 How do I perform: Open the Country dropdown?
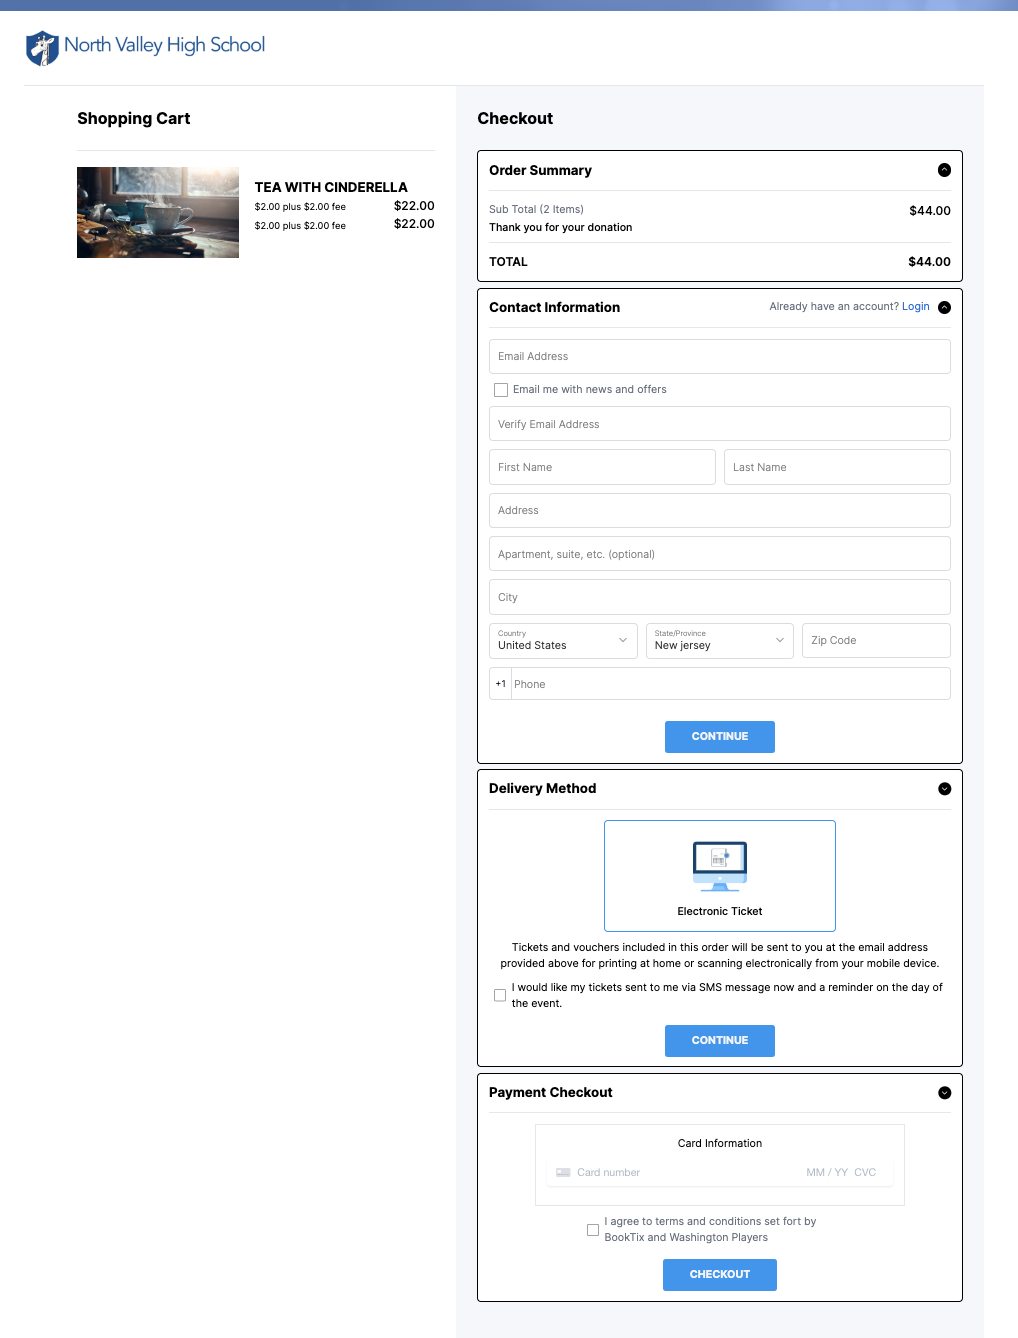(563, 641)
